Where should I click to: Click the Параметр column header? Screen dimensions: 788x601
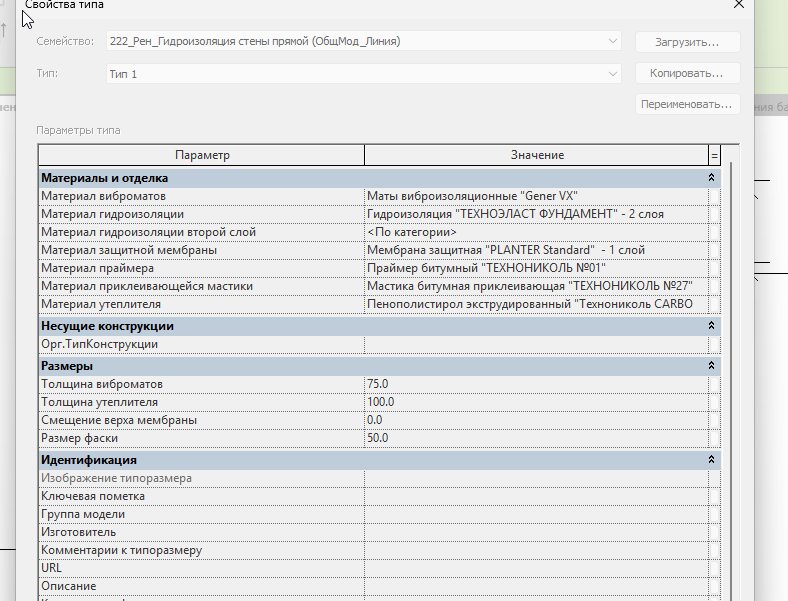click(x=202, y=155)
